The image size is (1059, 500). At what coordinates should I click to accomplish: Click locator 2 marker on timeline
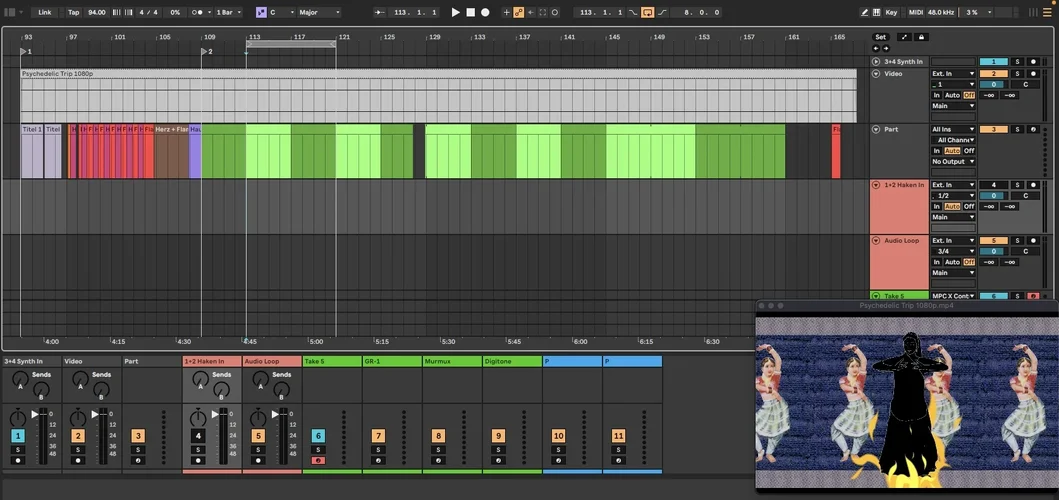point(203,51)
